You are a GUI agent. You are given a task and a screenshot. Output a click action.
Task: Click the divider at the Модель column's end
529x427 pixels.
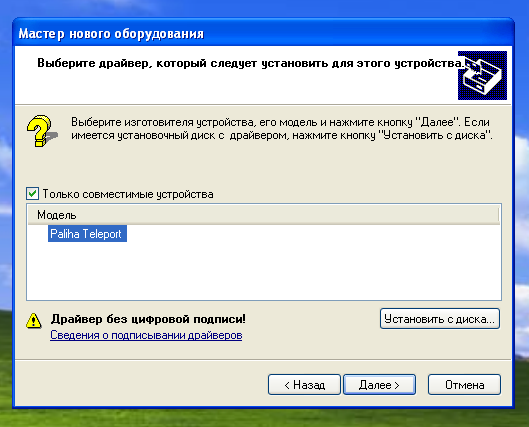click(x=498, y=215)
